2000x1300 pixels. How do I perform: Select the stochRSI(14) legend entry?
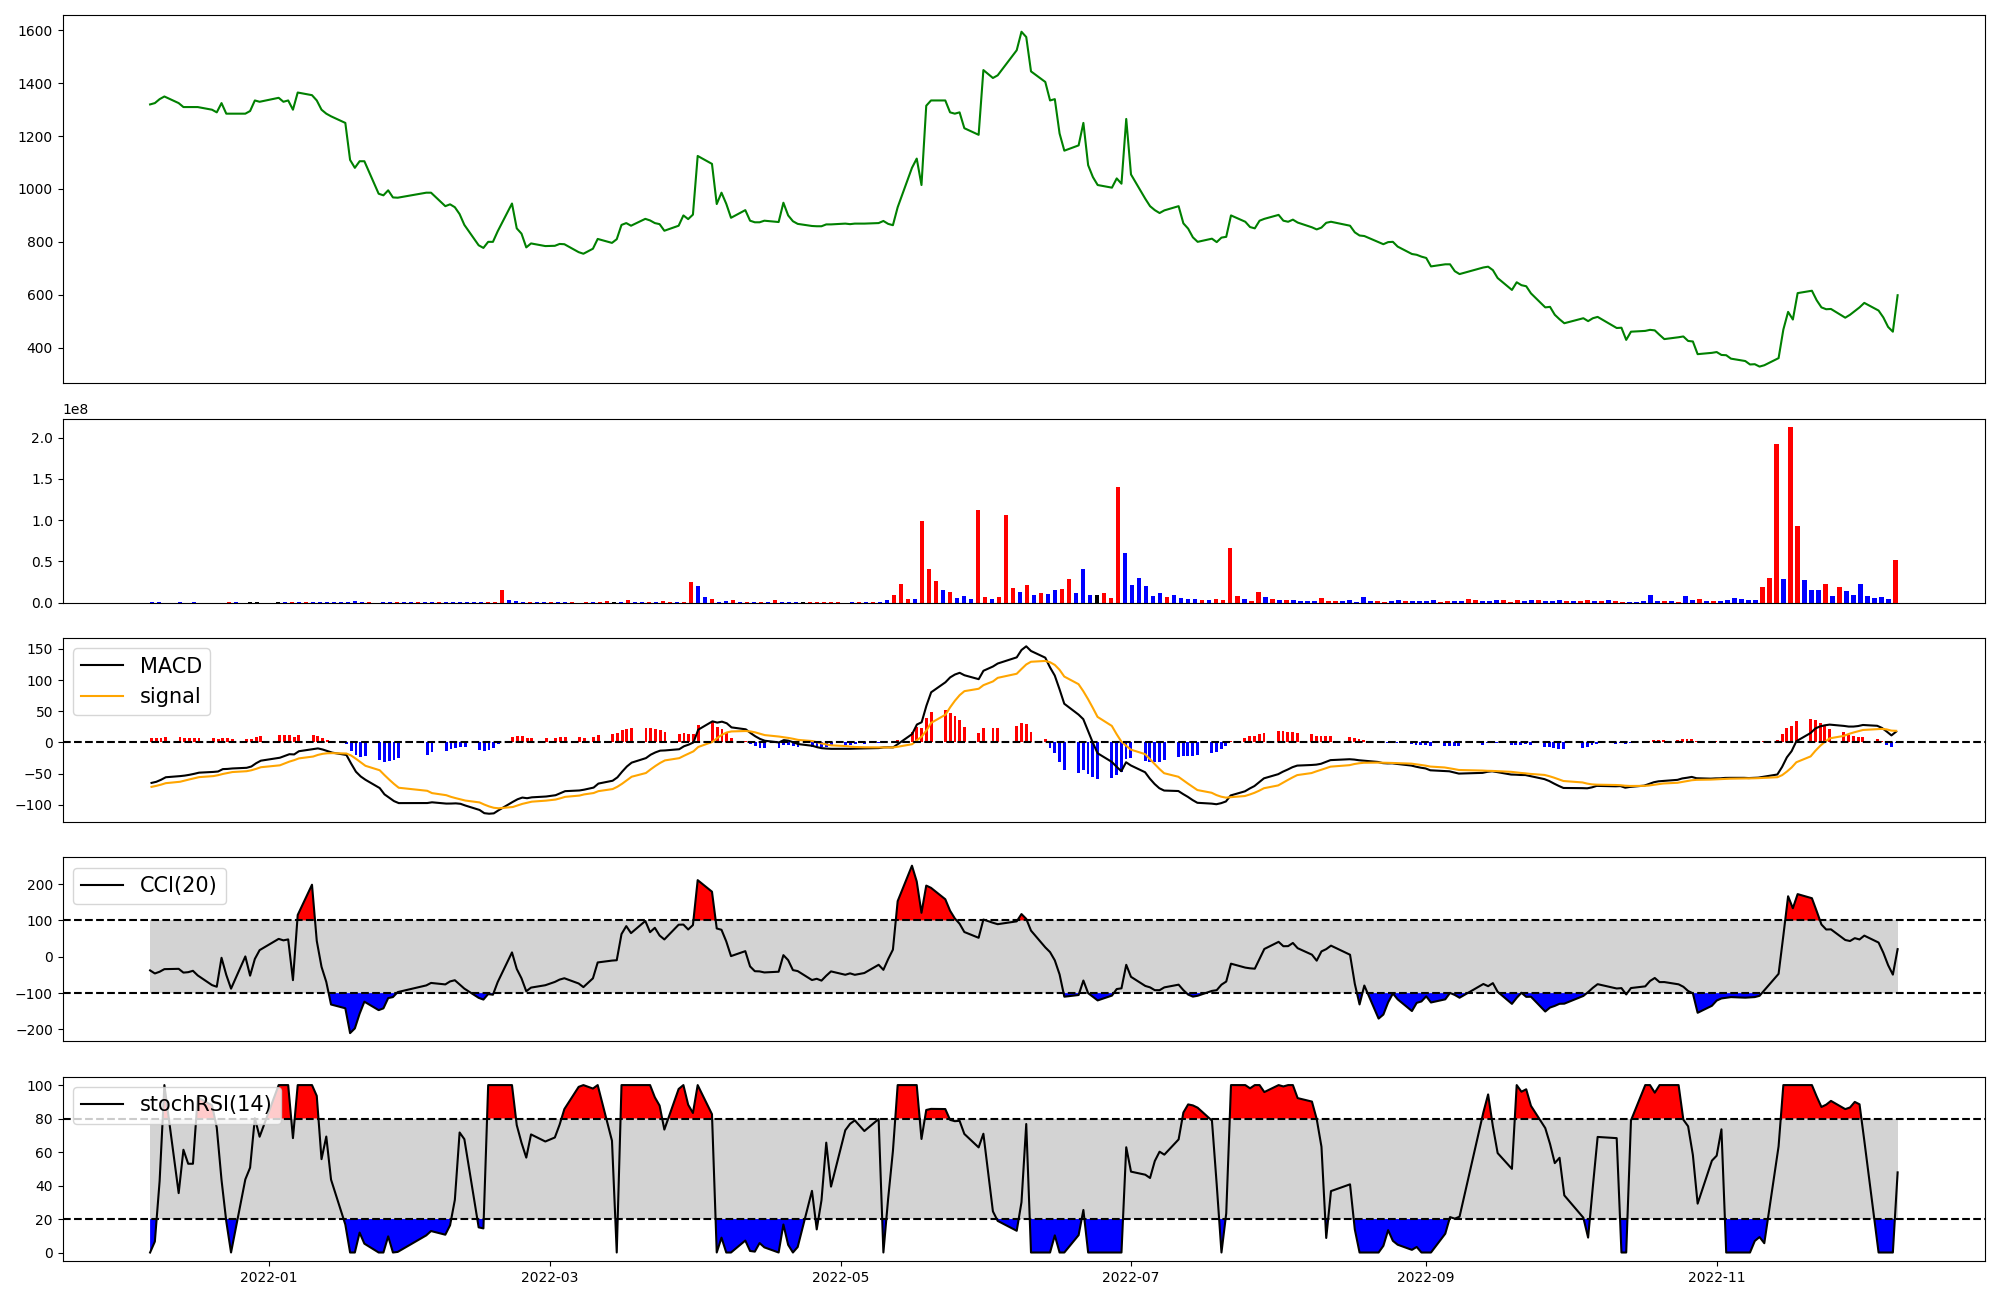click(204, 1104)
